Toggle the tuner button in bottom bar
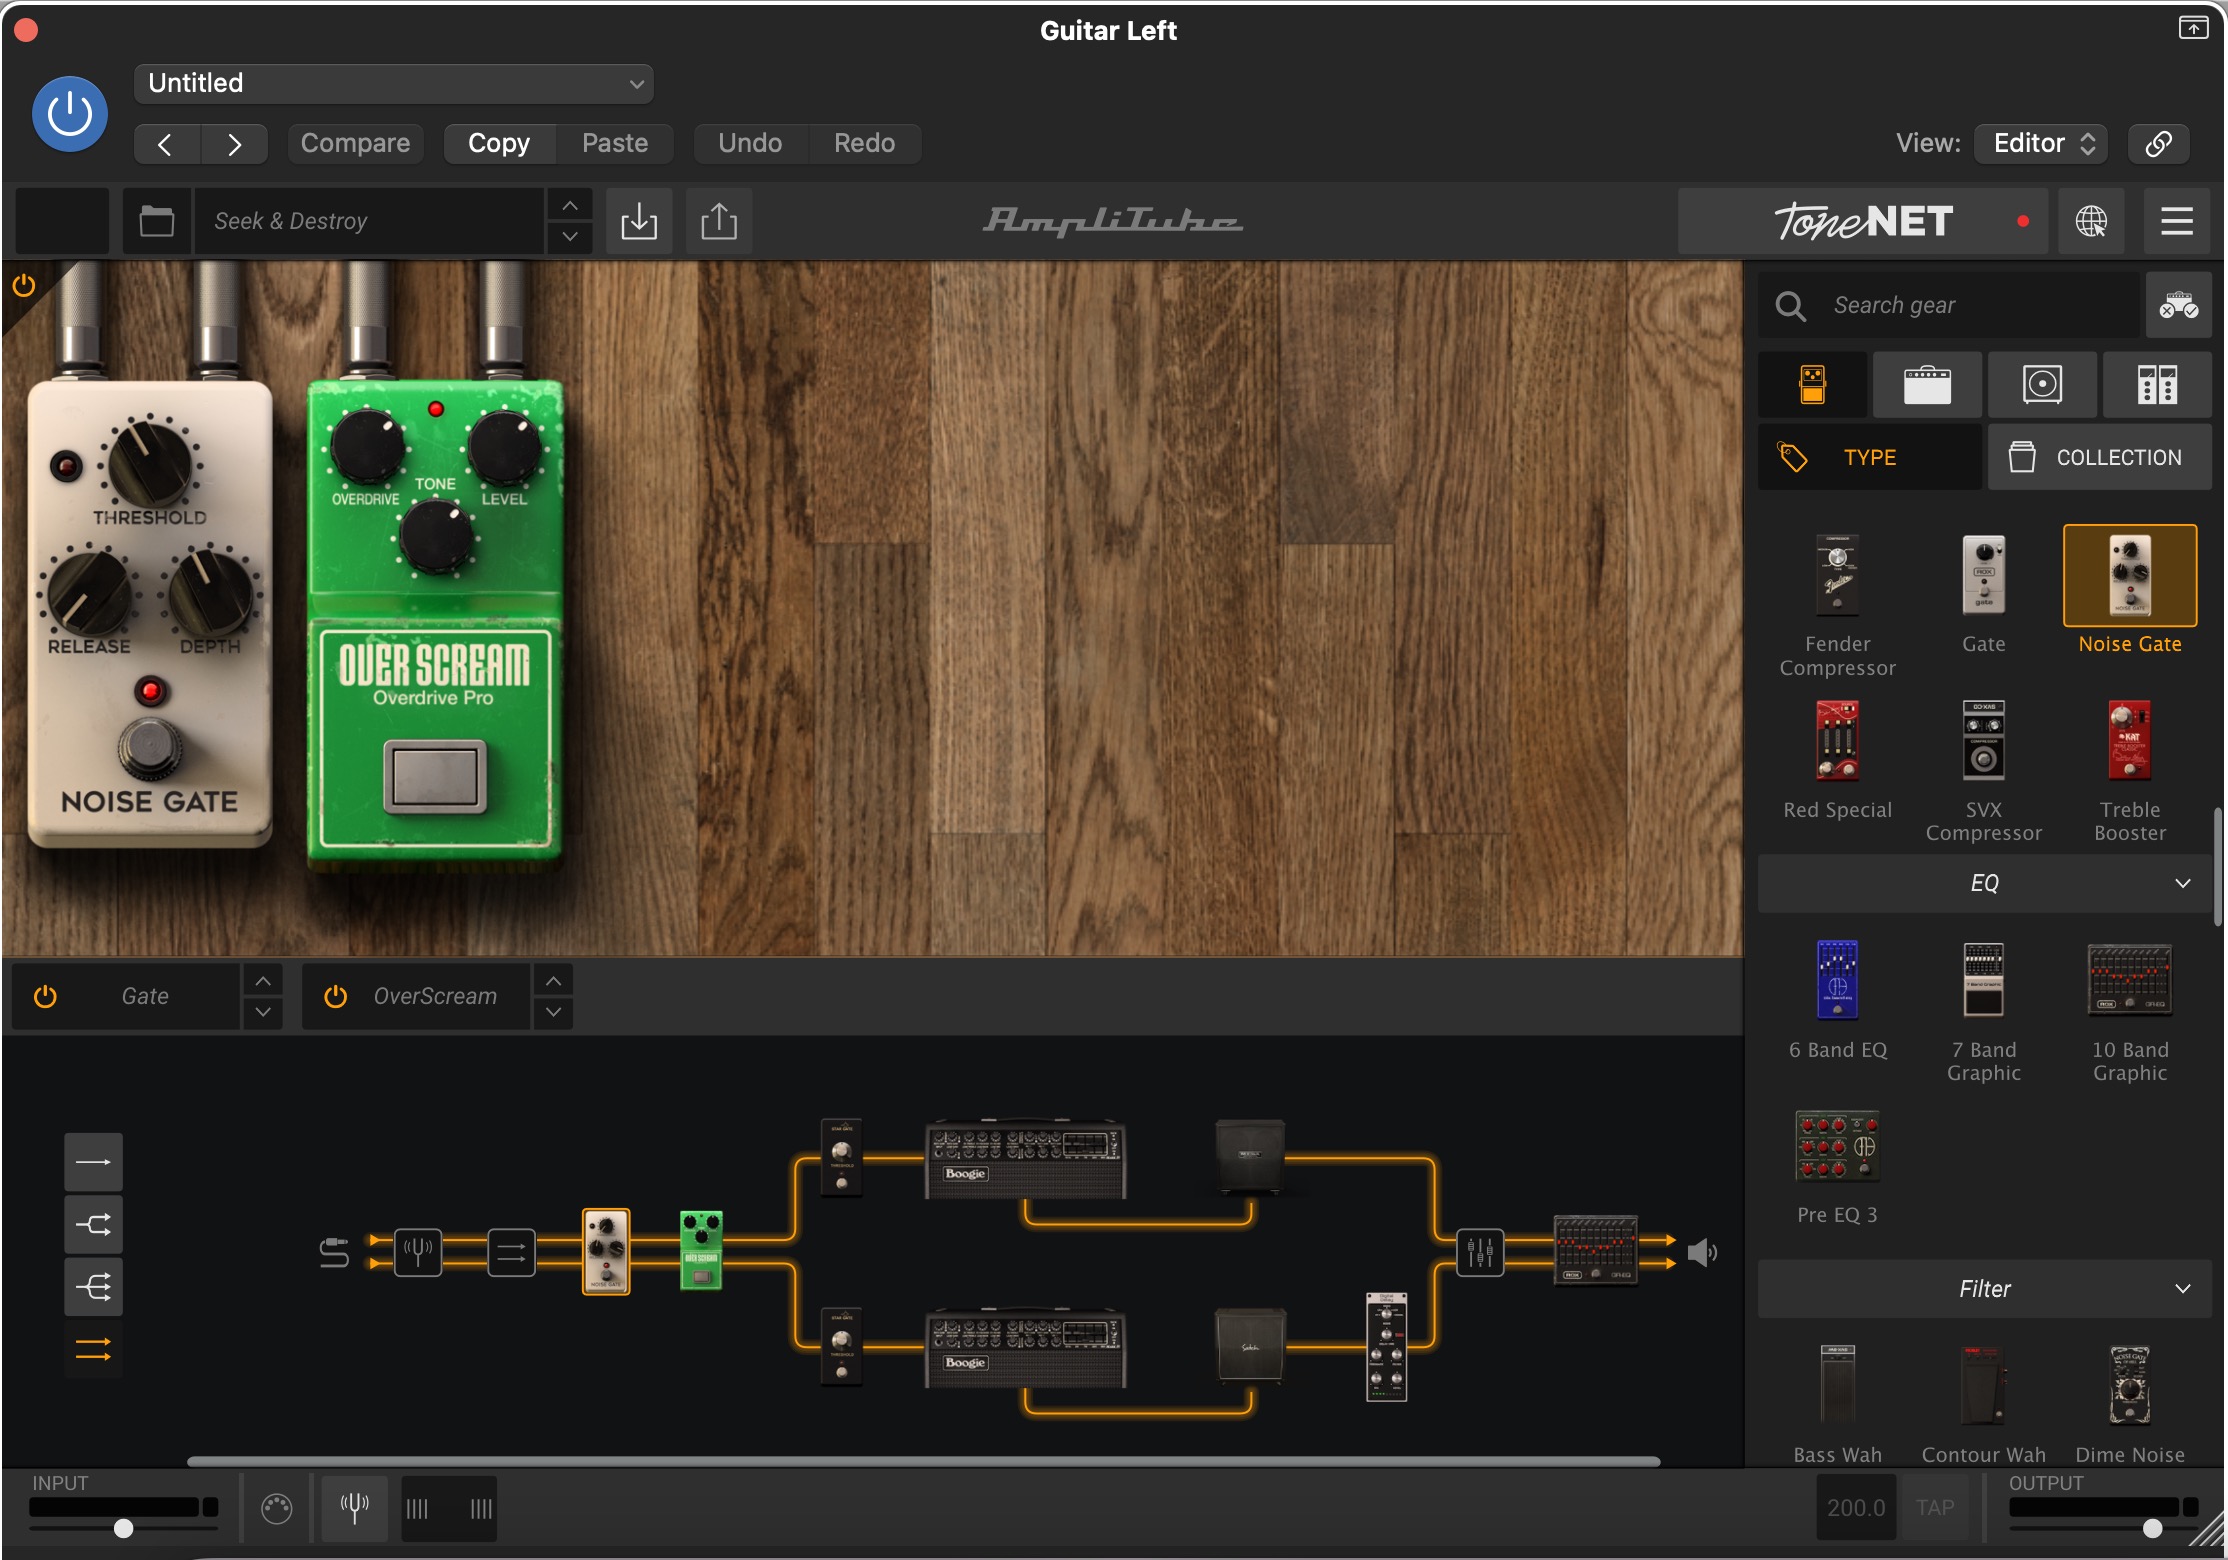 click(354, 1507)
